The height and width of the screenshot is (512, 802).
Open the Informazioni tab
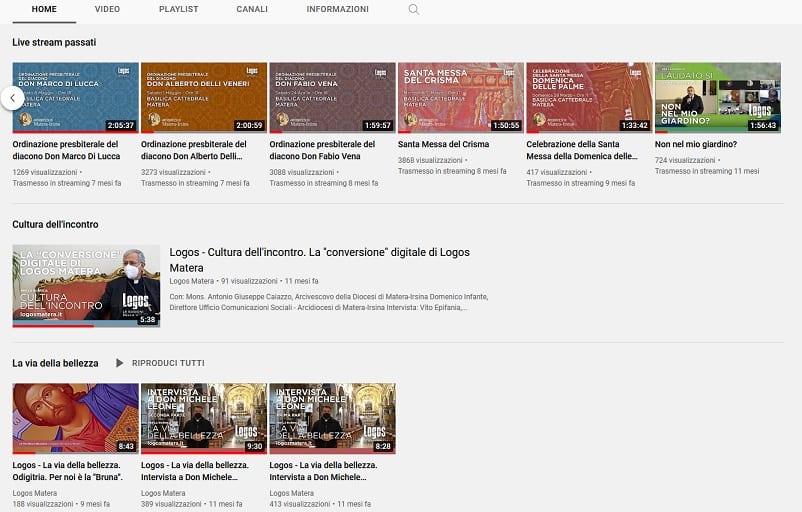point(337,10)
